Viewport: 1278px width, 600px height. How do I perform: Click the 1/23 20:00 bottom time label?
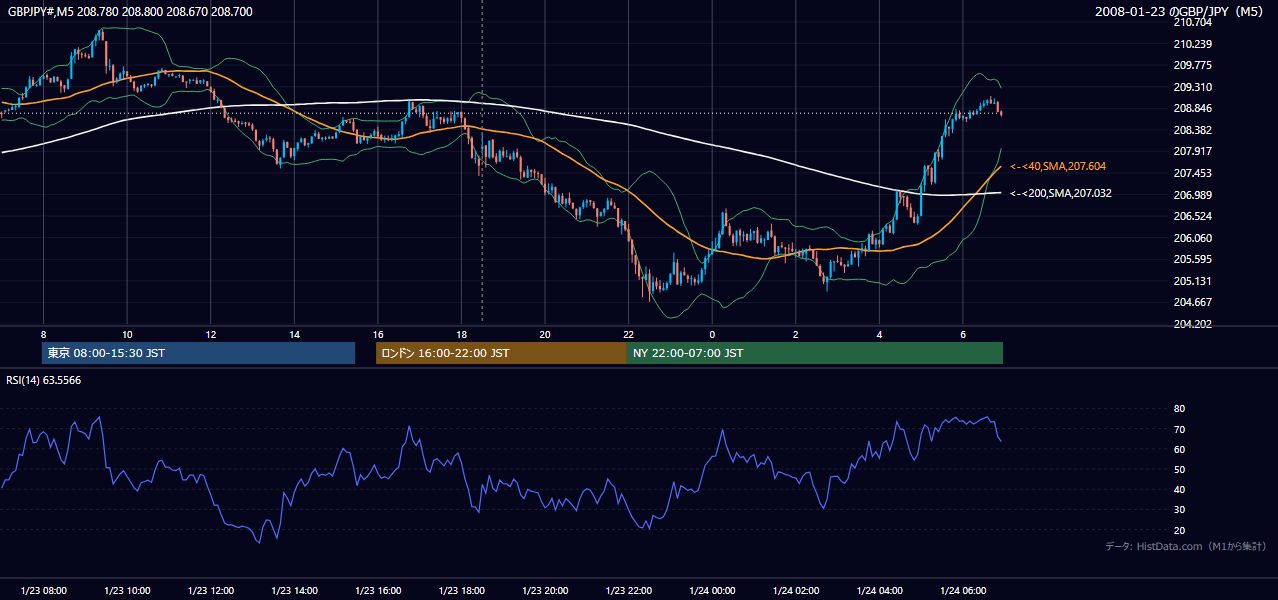[545, 591]
